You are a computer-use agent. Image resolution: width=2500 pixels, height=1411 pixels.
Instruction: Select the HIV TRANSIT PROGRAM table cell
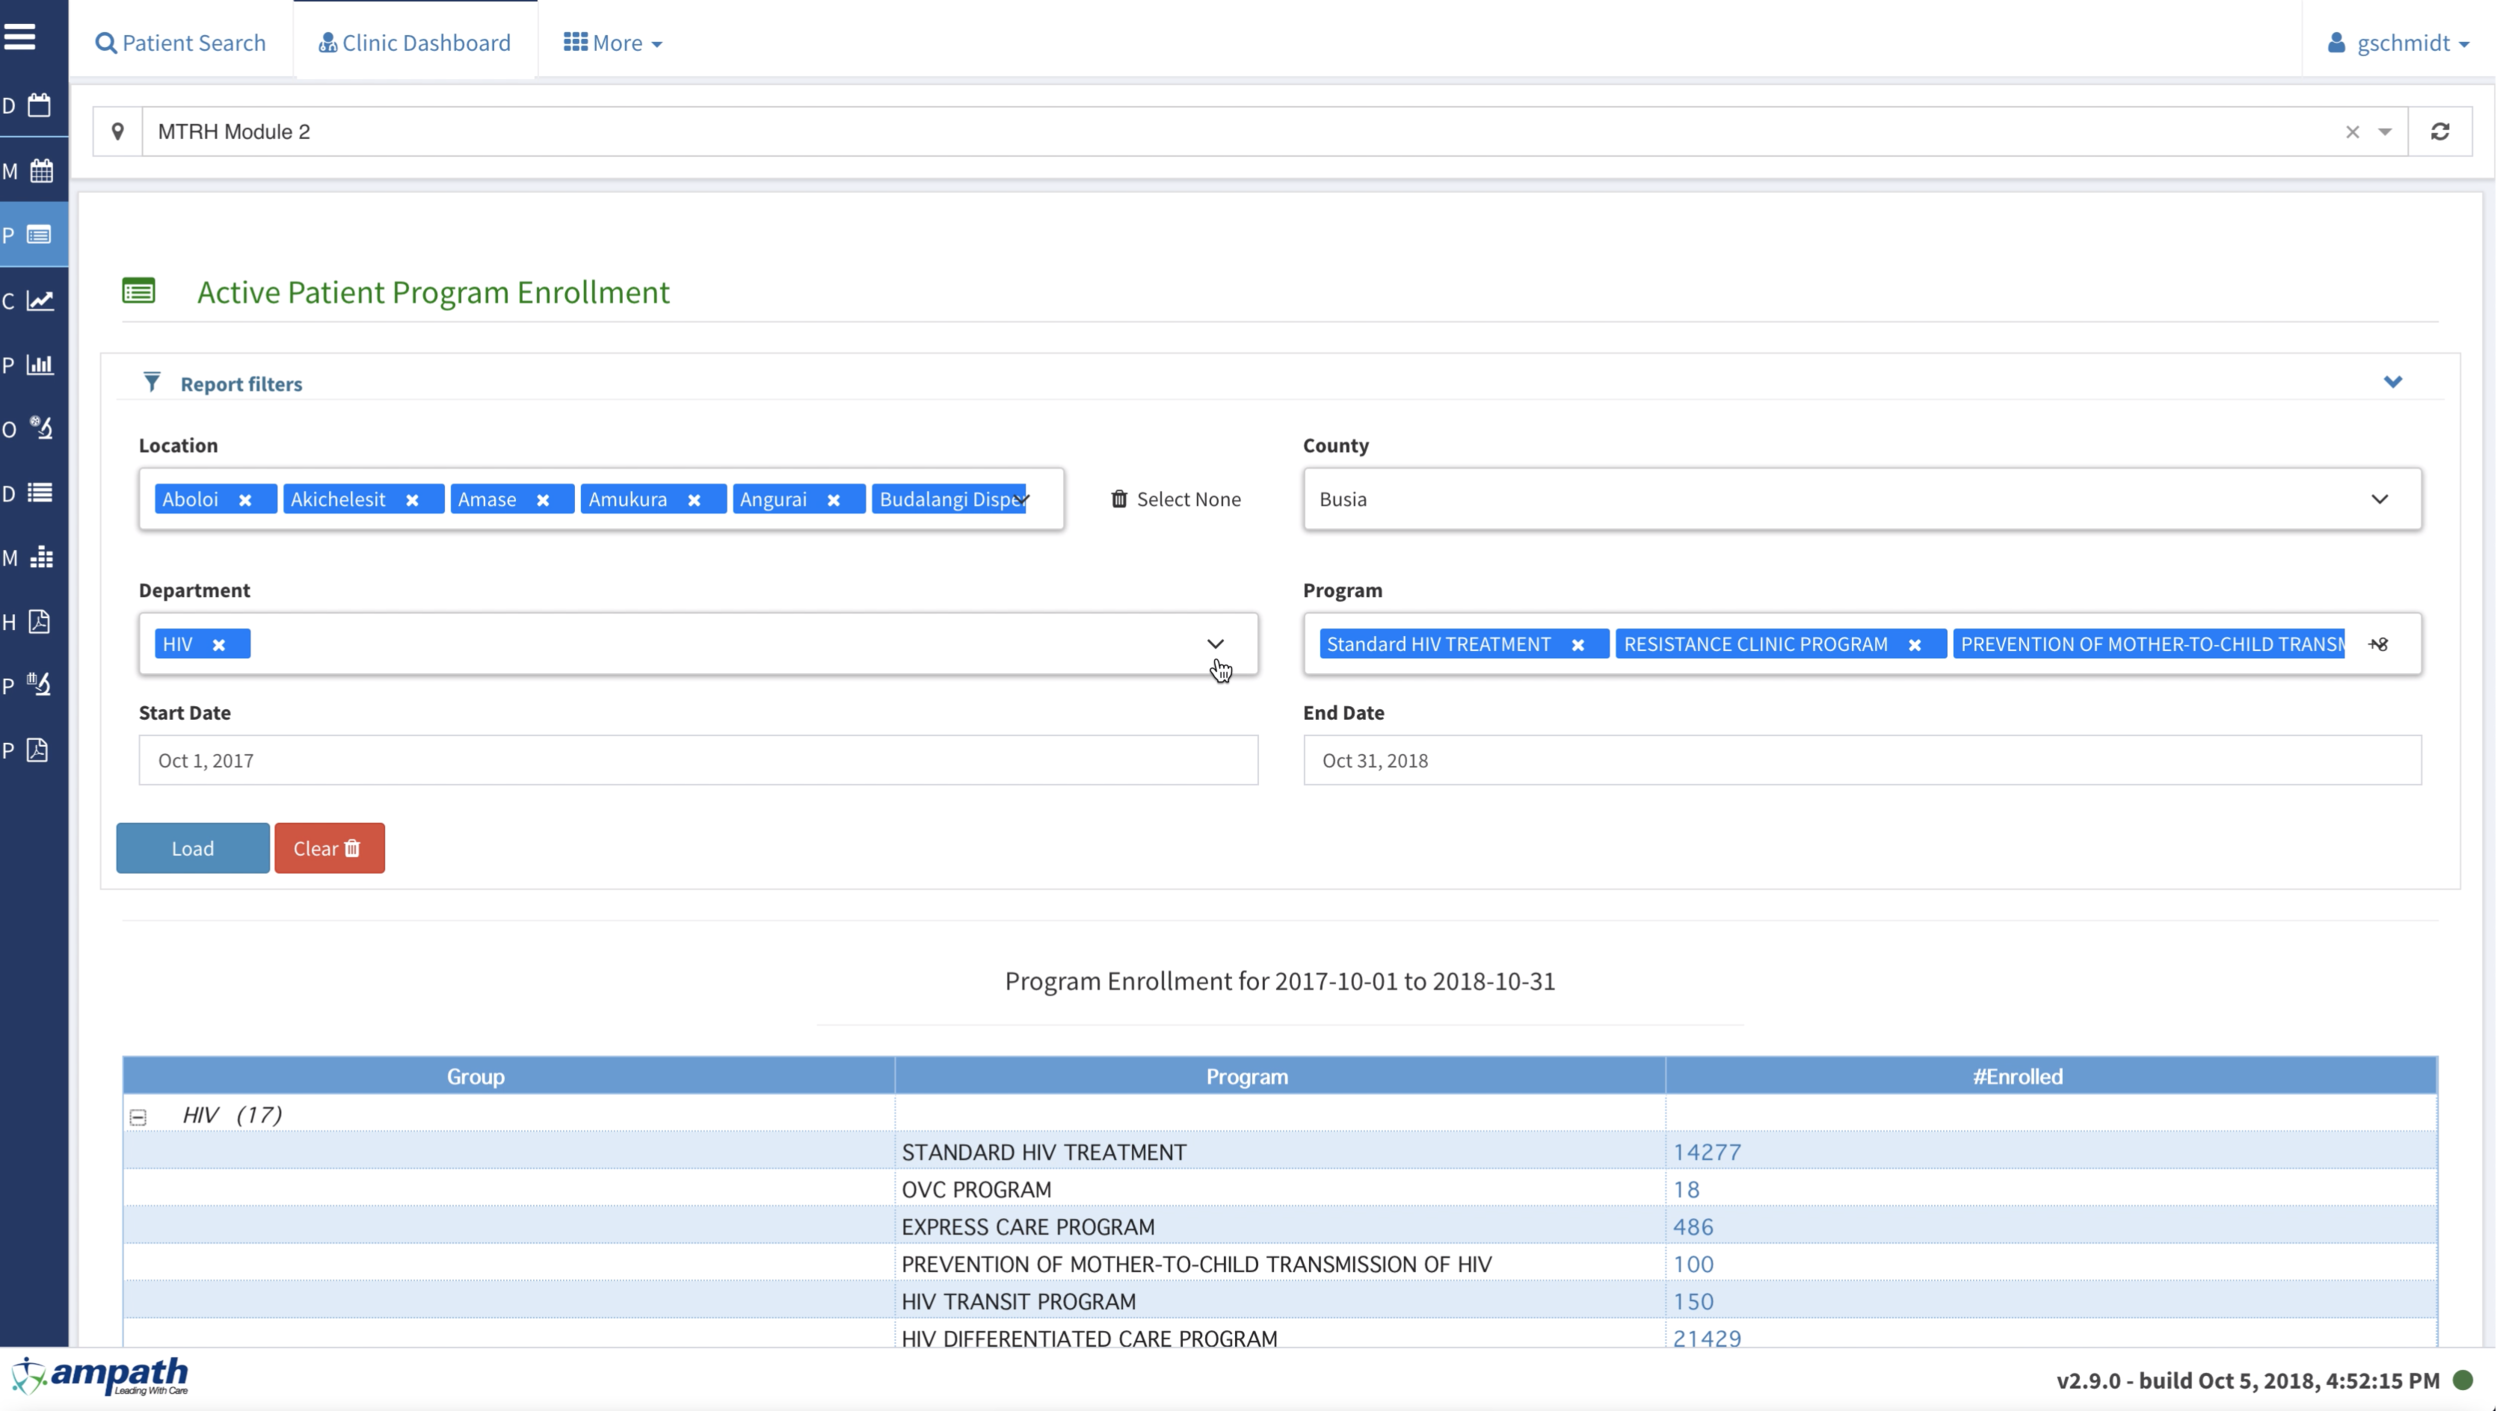click(x=1280, y=1301)
